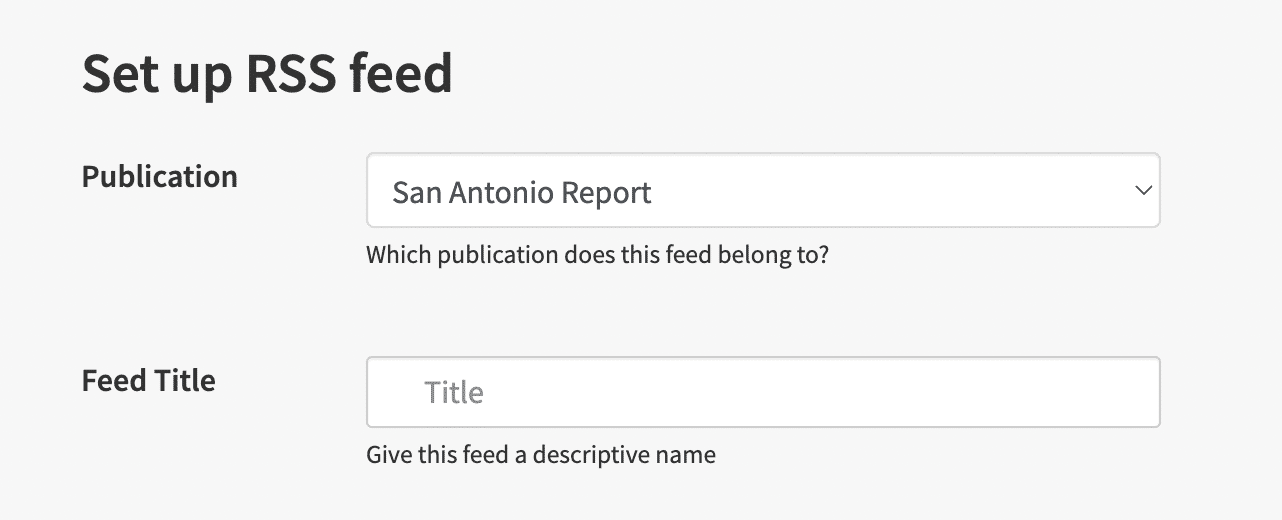This screenshot has height=520, width=1282.
Task: Click the "Publication" field label
Action: pyautogui.click(x=160, y=177)
